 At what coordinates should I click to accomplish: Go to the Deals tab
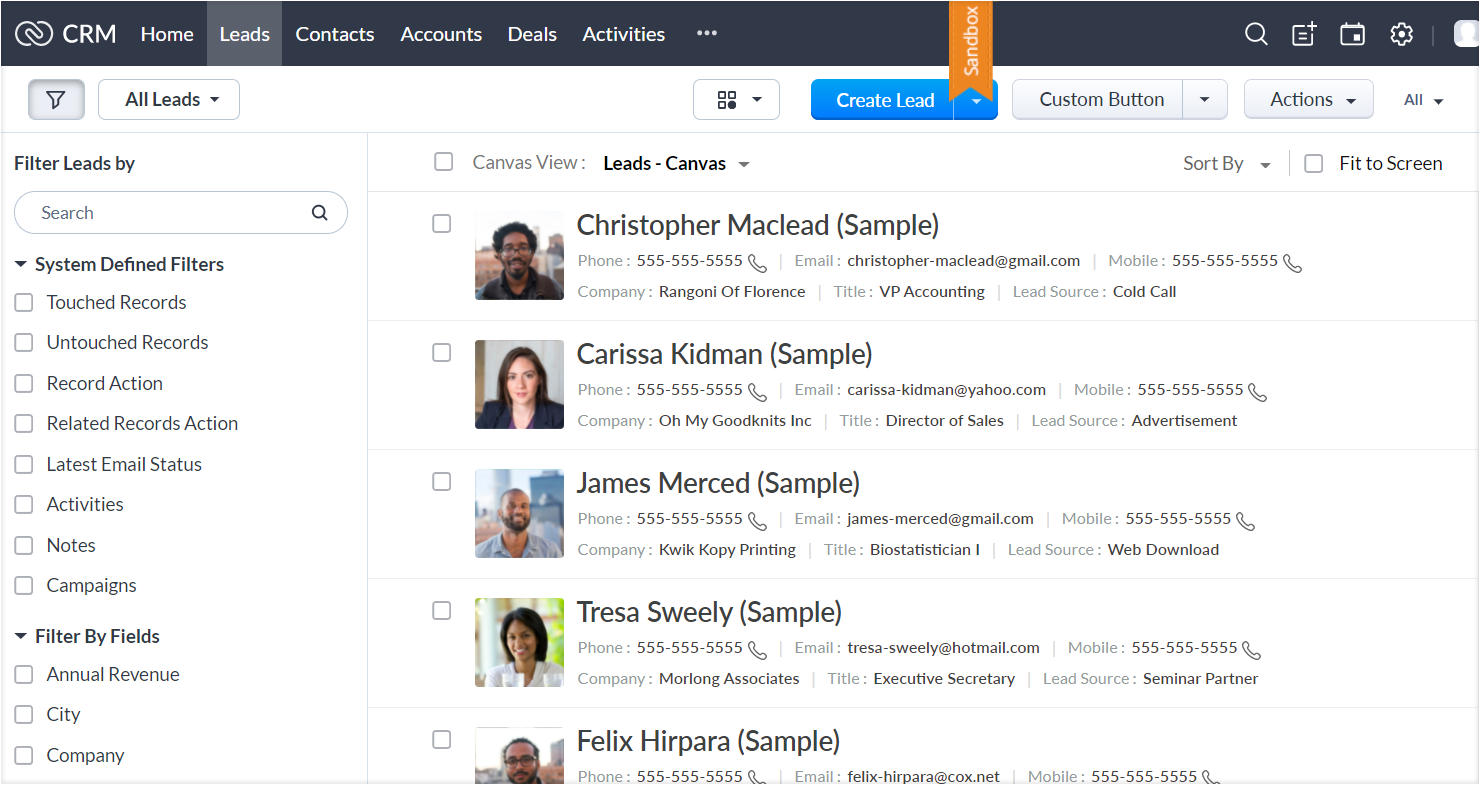532,34
